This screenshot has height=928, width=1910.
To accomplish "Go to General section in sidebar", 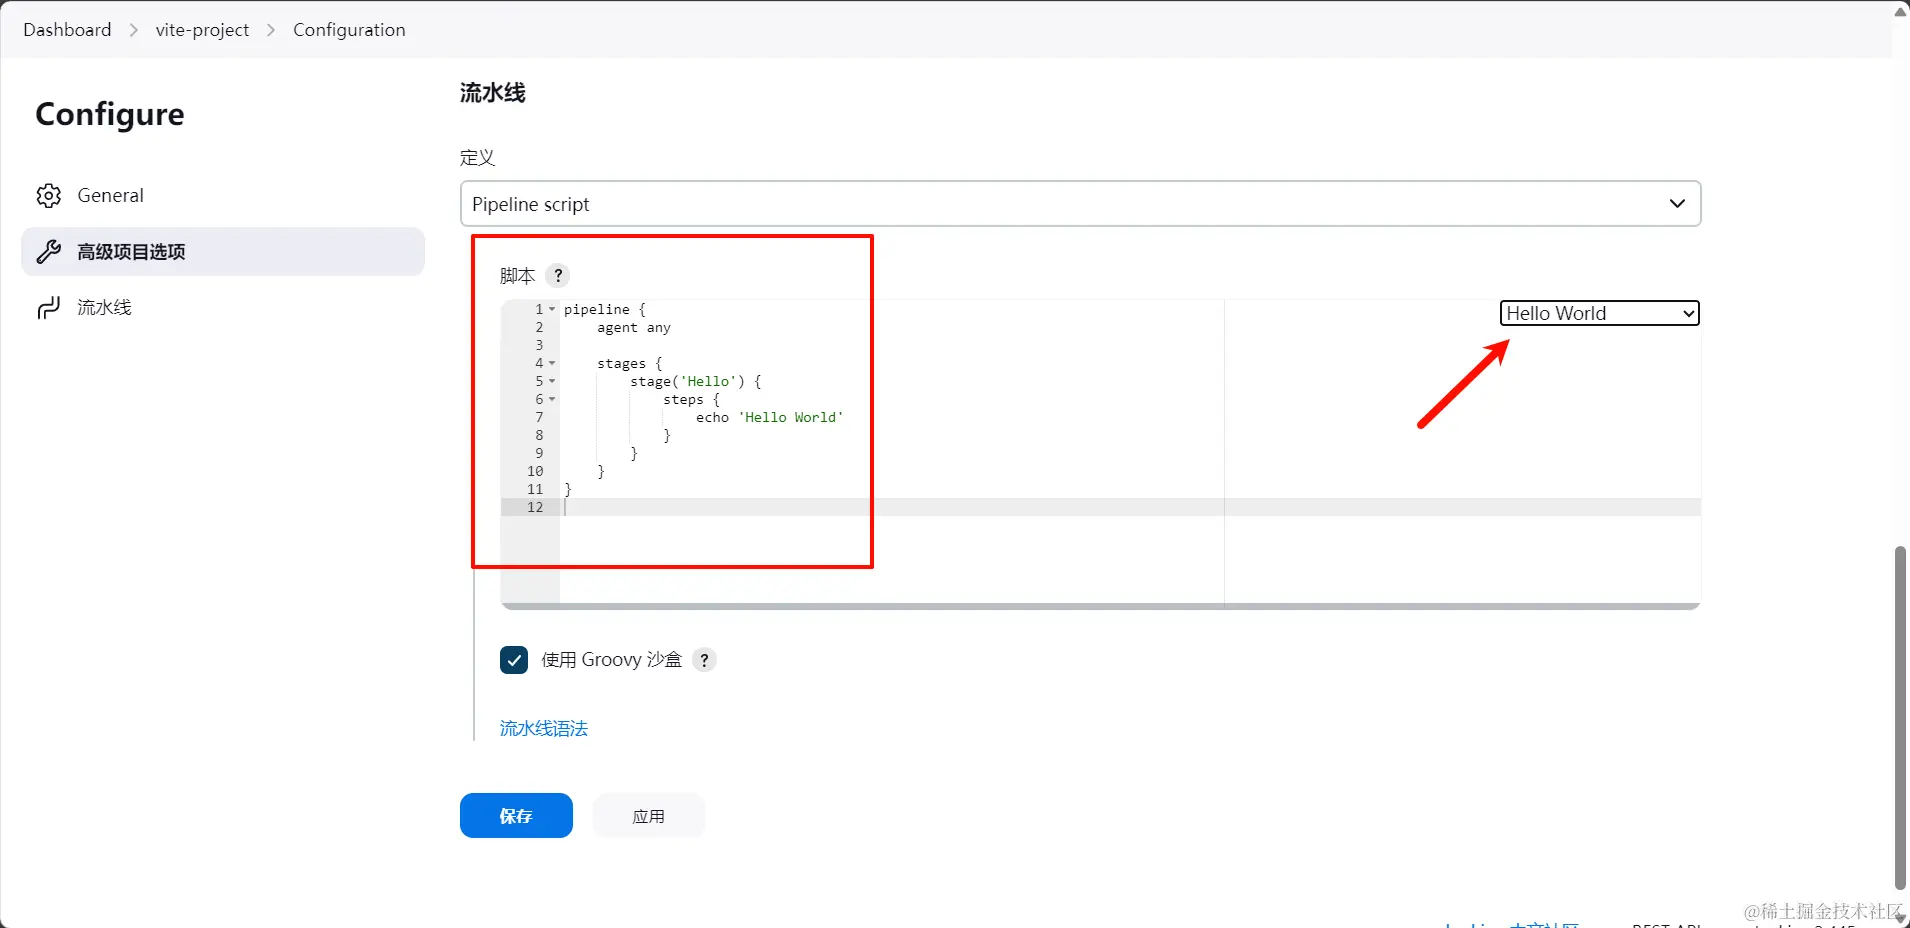I will tap(223, 195).
